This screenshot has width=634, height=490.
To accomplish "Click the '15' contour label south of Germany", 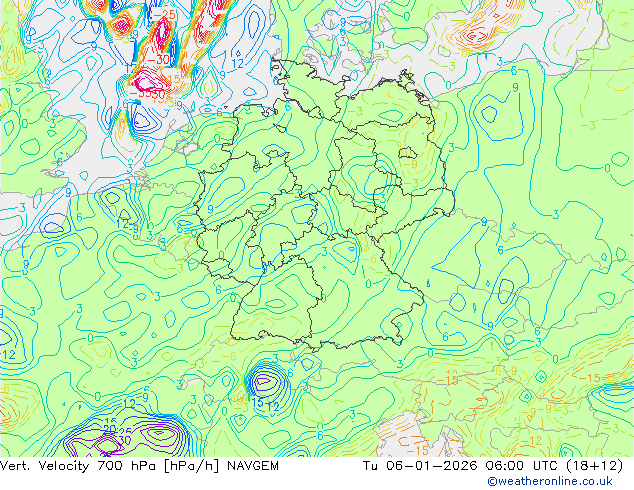I will click(257, 403).
